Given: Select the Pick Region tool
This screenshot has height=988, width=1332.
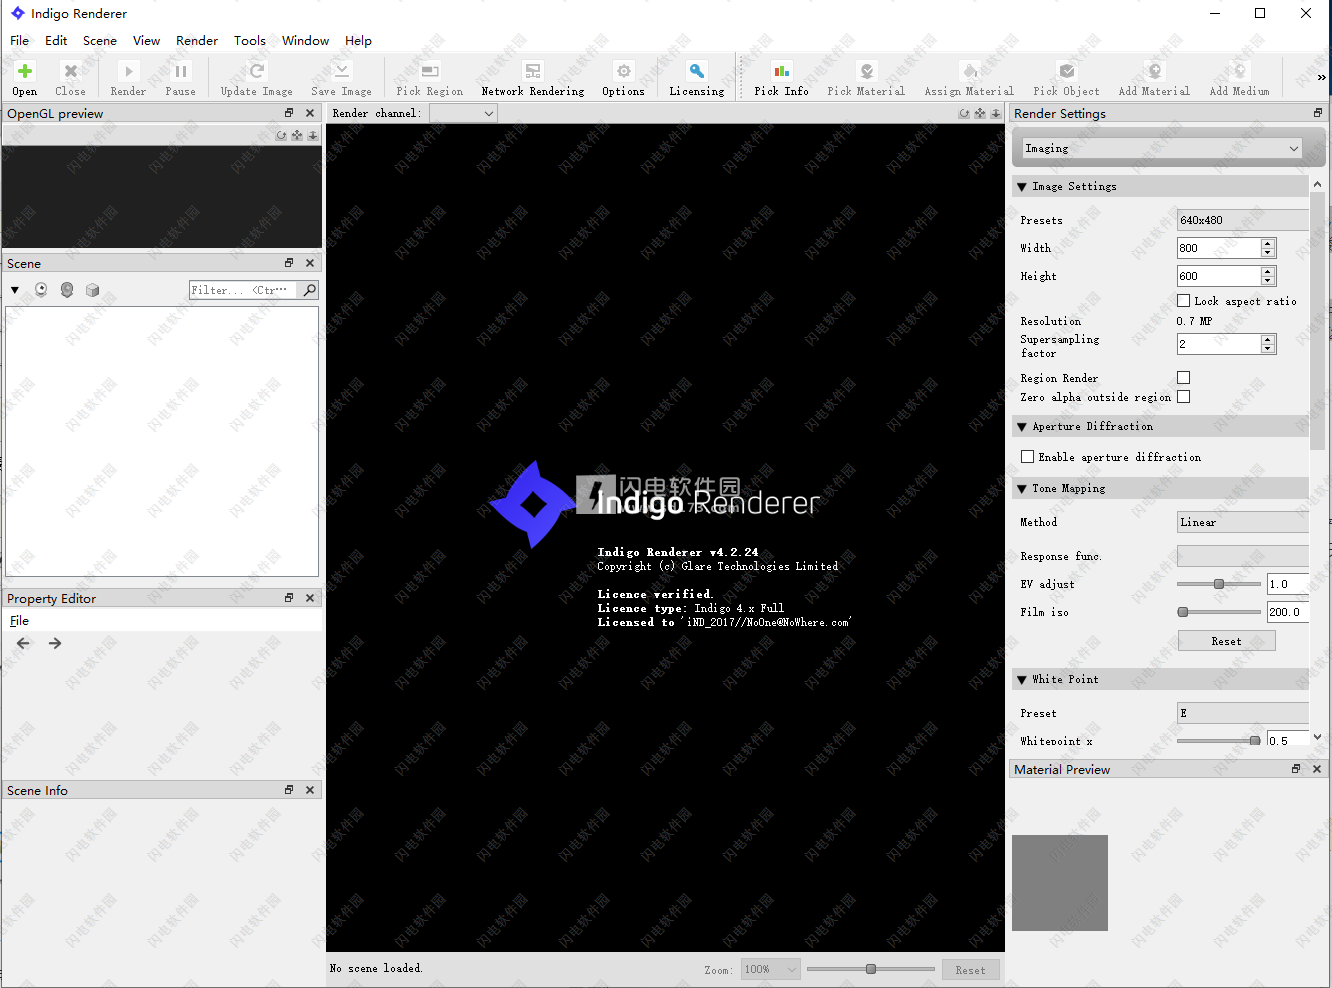Looking at the screenshot, I should pyautogui.click(x=430, y=78).
